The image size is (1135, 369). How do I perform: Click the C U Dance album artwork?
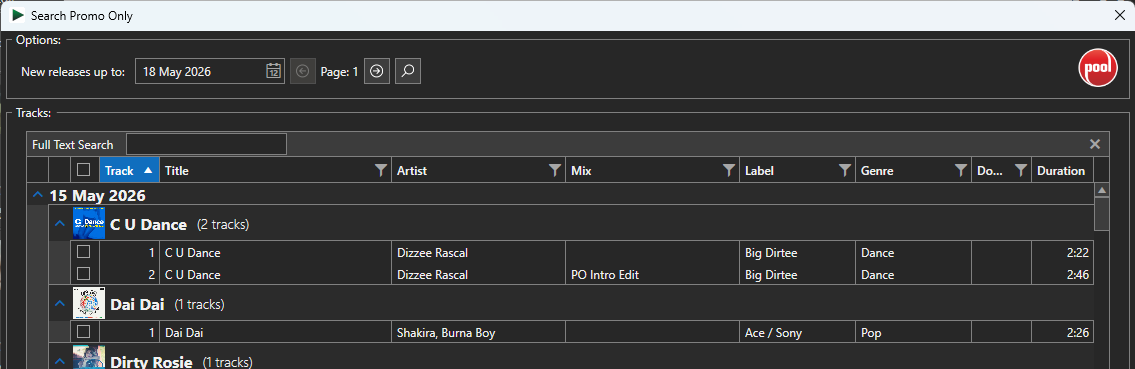click(89, 224)
